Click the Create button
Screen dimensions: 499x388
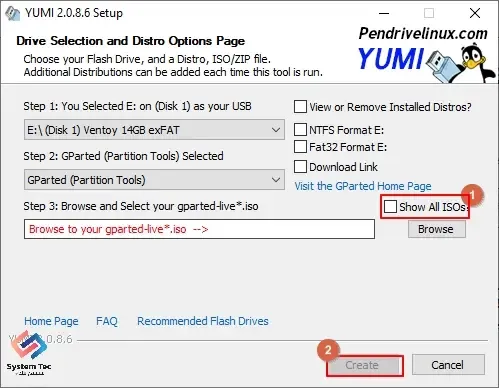tap(364, 365)
